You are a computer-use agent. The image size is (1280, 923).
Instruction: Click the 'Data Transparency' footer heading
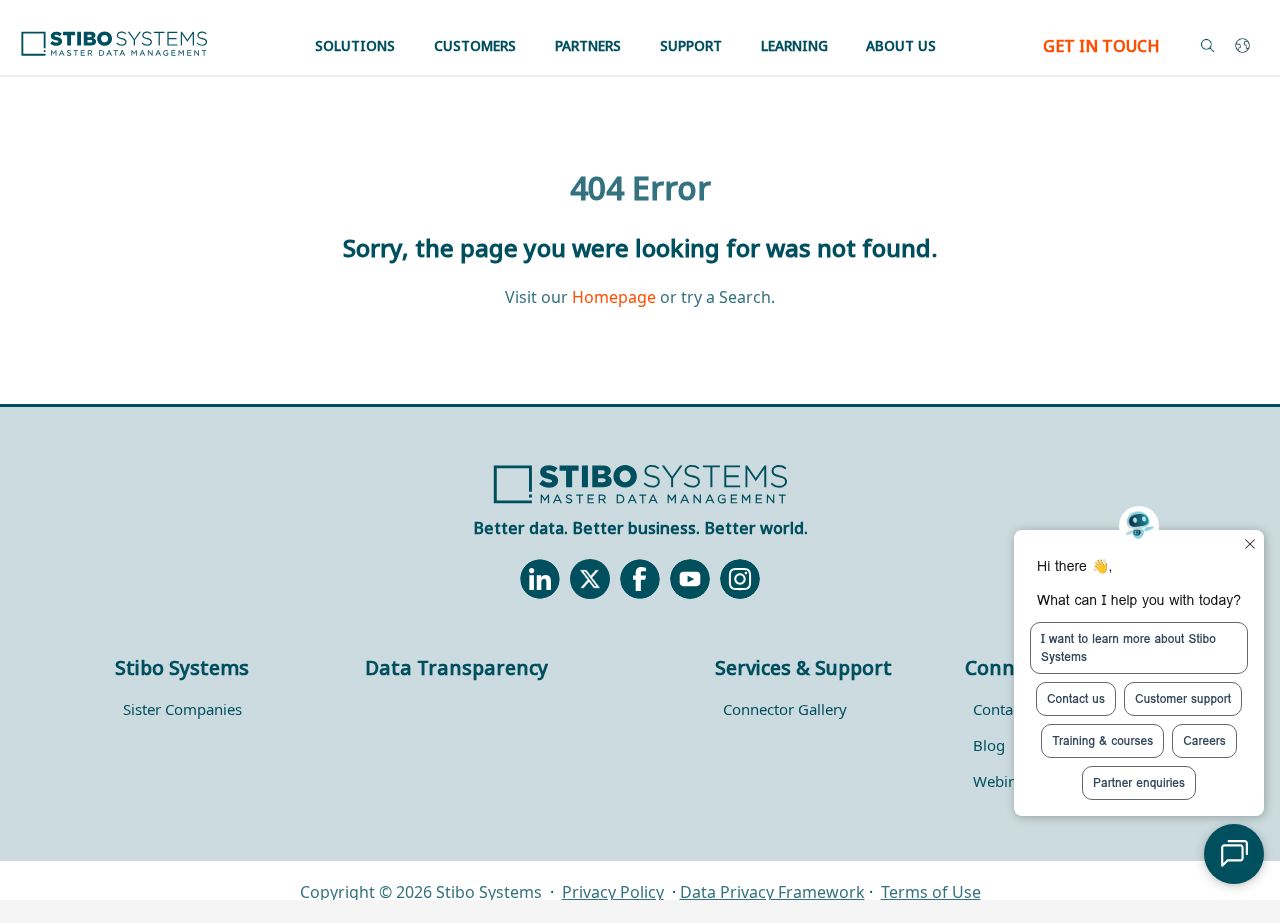pyautogui.click(x=456, y=668)
